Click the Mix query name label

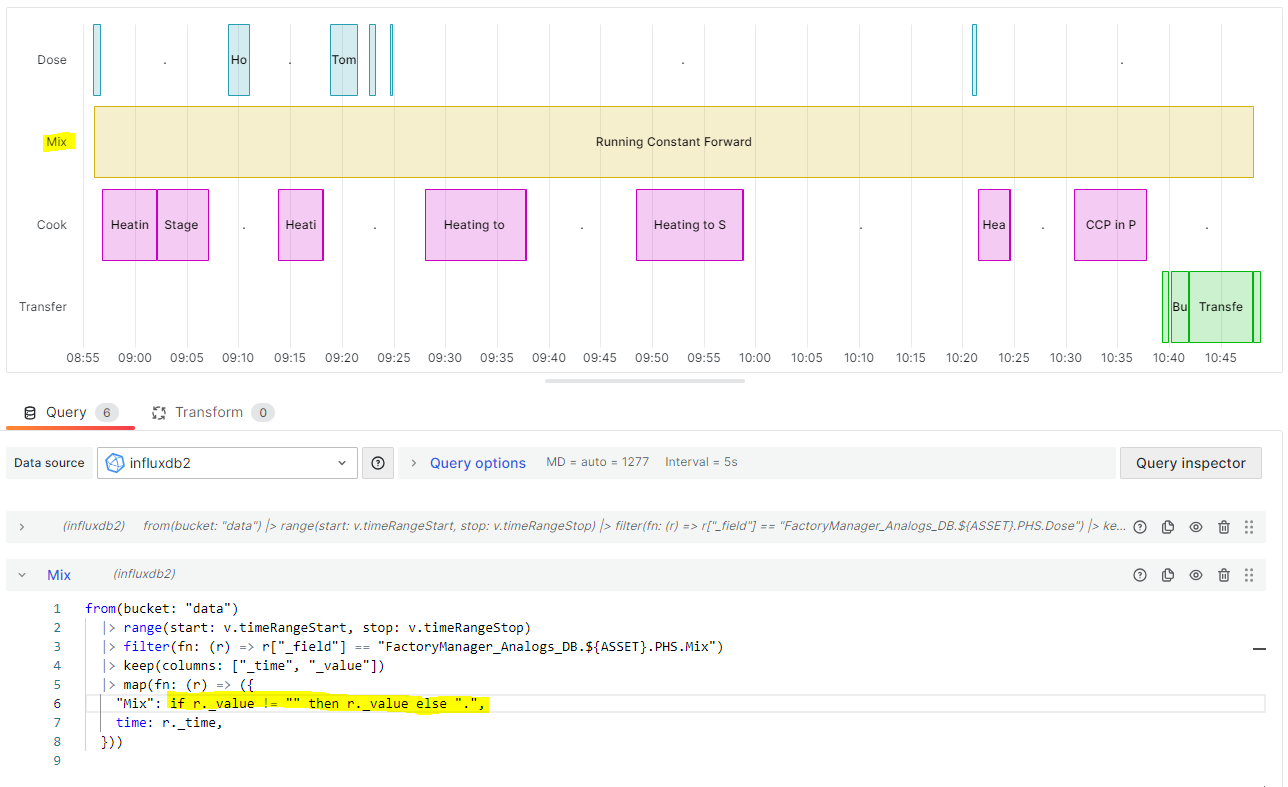coord(59,575)
